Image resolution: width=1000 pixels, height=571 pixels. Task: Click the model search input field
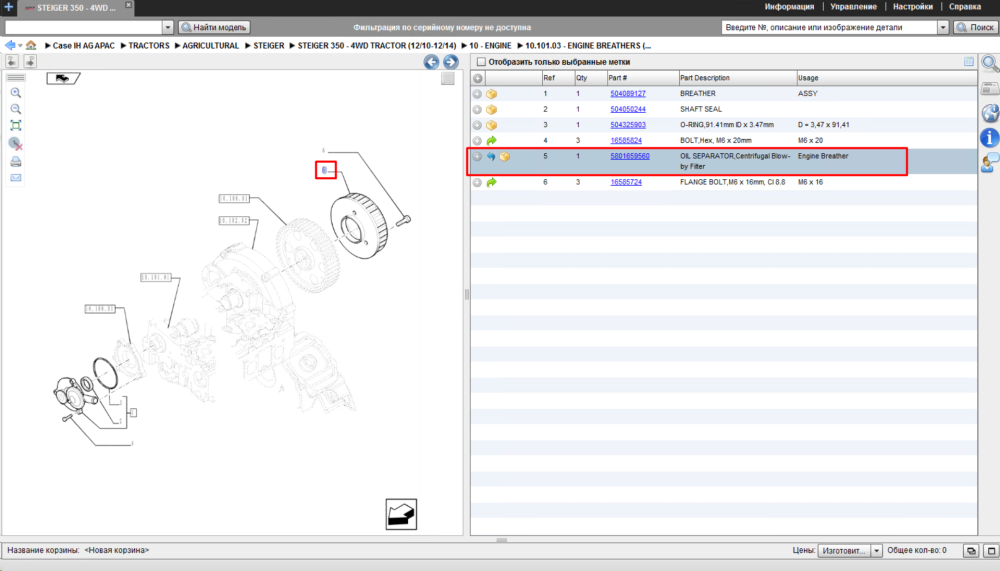pyautogui.click(x=84, y=27)
